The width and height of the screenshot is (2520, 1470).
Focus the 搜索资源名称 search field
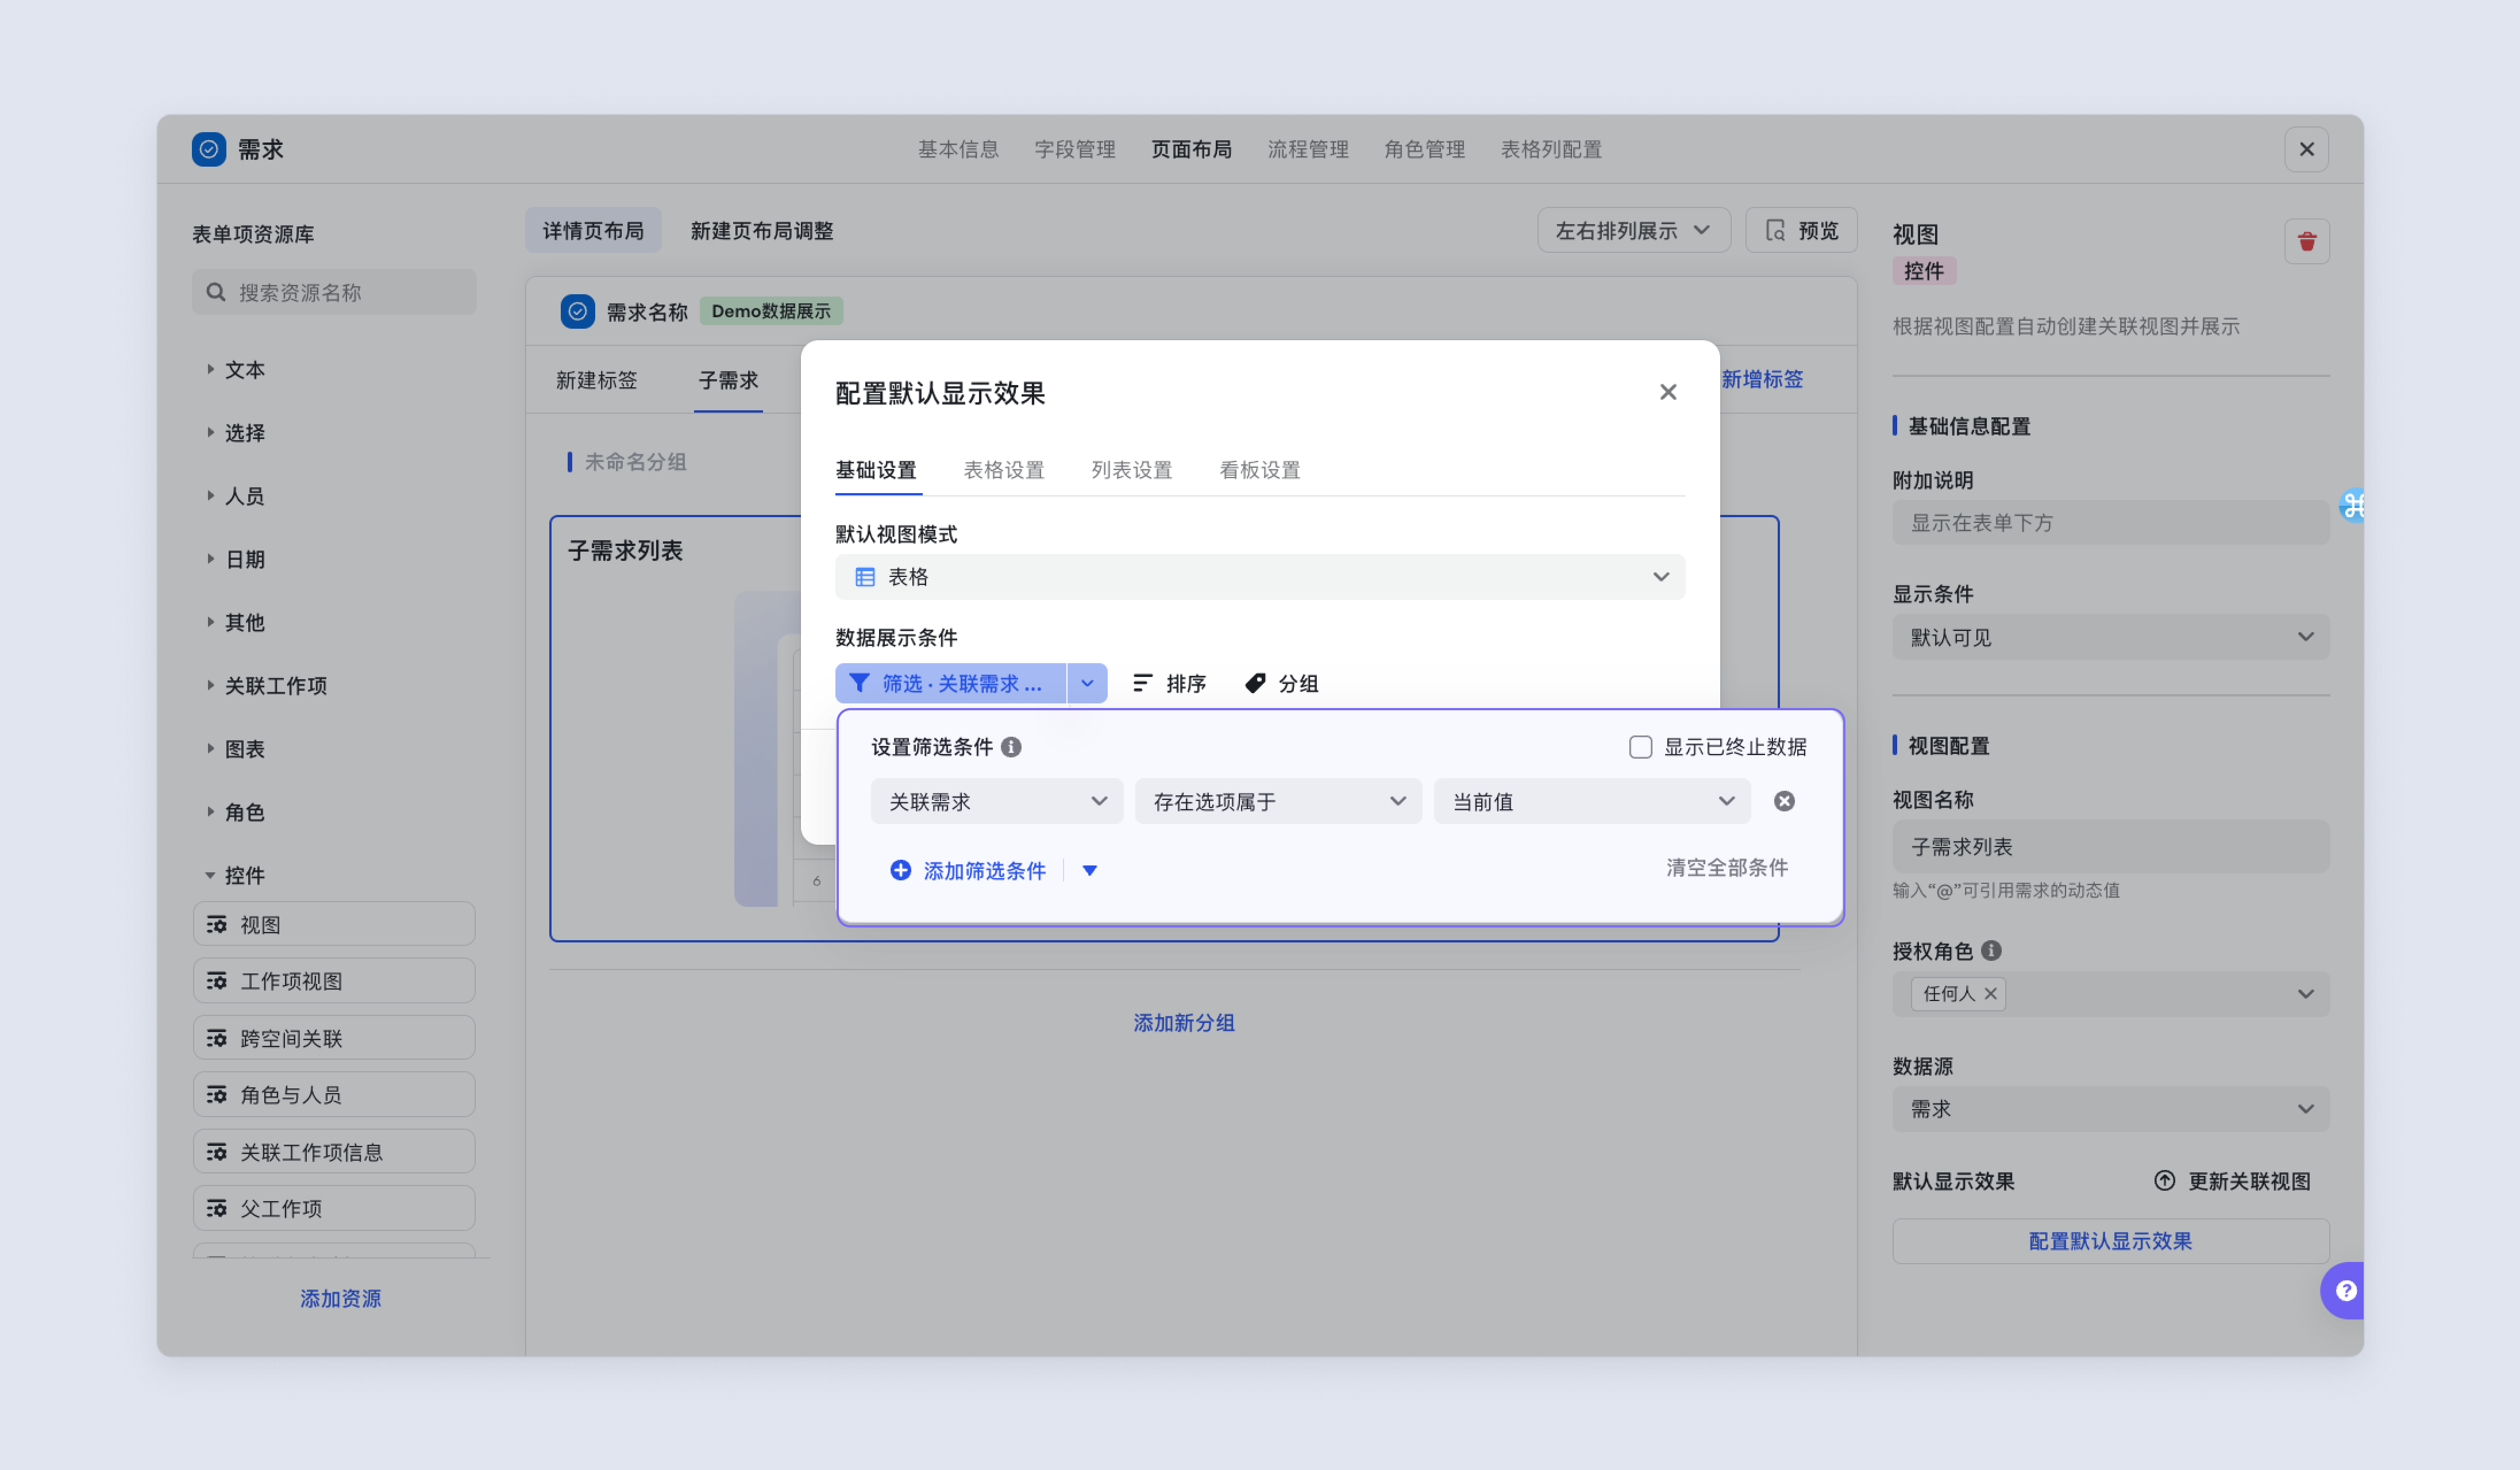[334, 292]
